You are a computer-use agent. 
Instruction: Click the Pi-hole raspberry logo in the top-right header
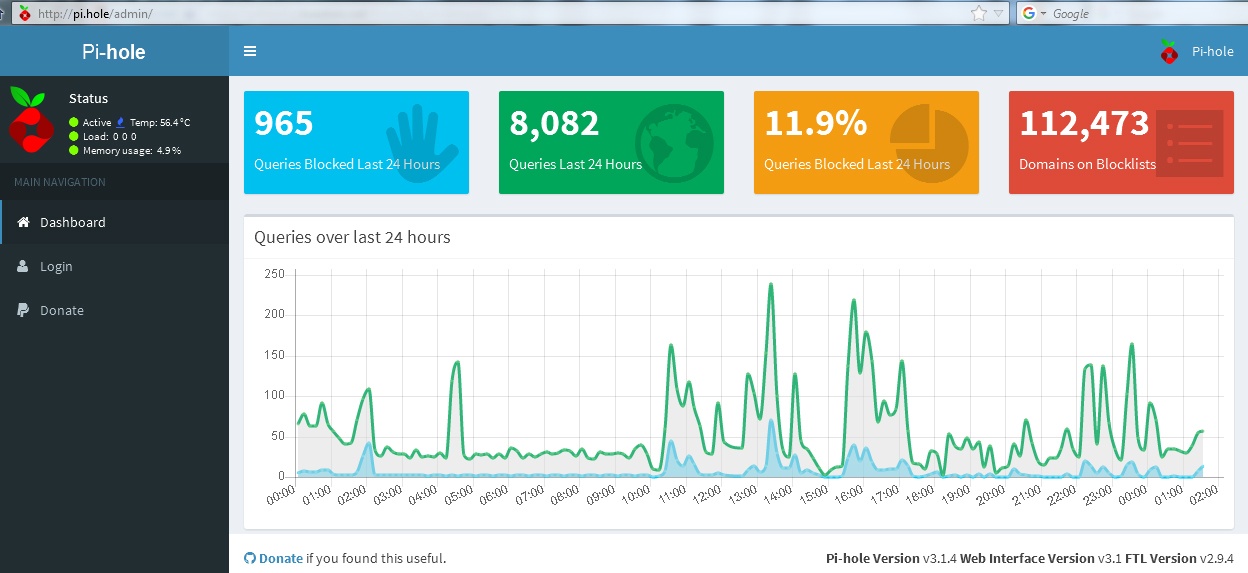coord(1169,51)
